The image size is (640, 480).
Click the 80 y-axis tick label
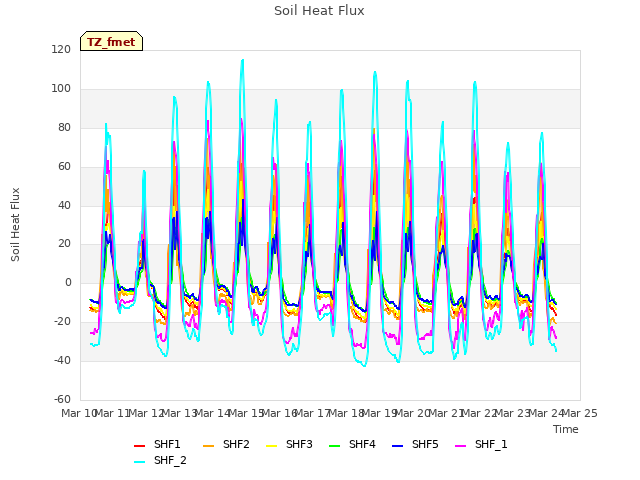[64, 127]
